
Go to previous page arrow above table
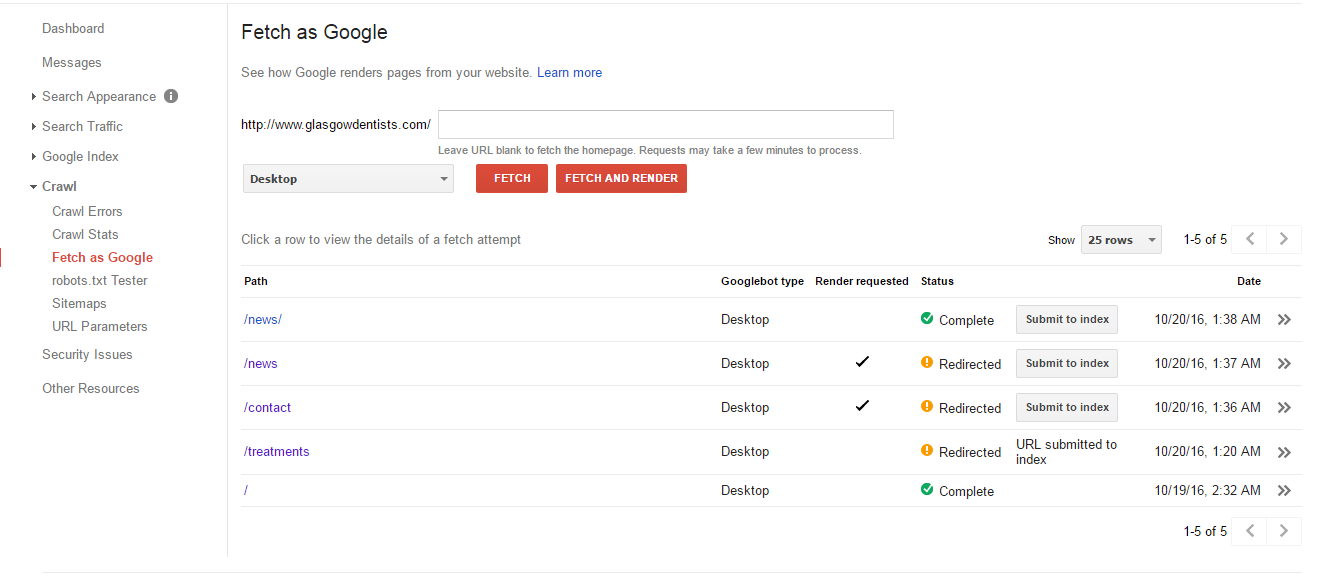(1249, 239)
